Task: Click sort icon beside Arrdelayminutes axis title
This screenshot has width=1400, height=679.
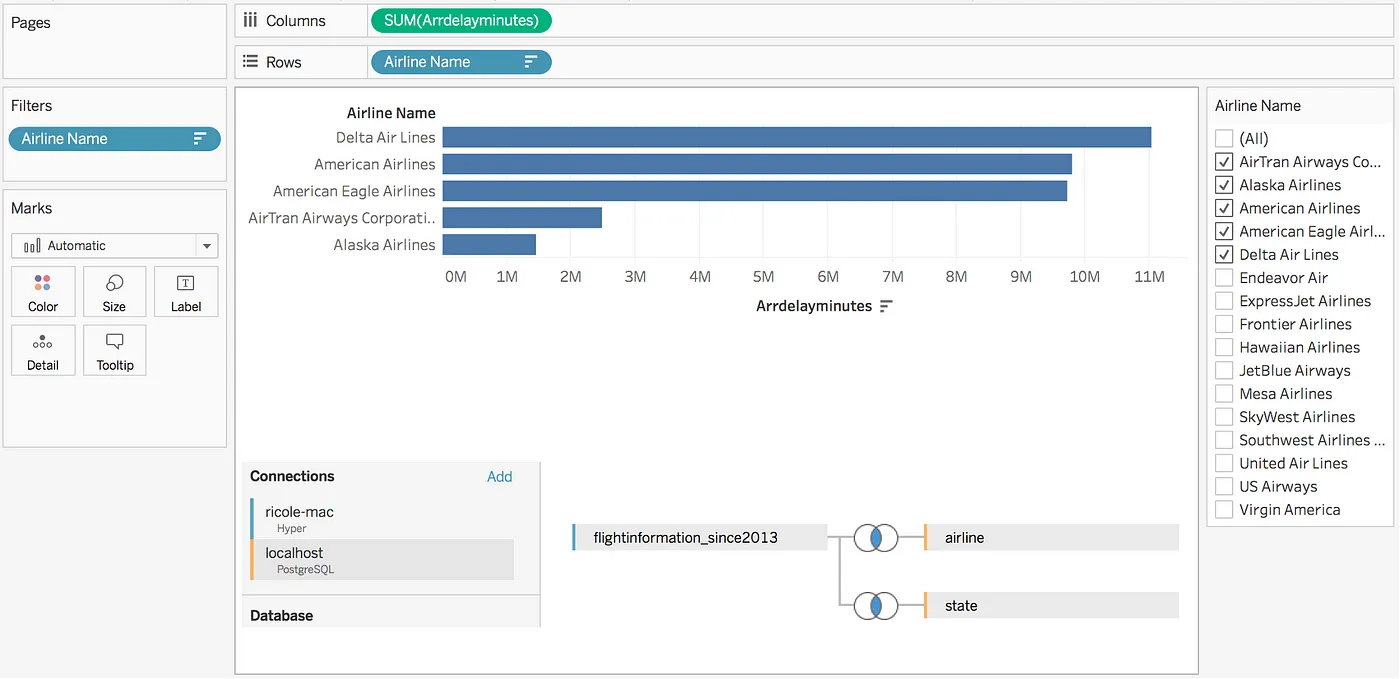Action: pyautogui.click(x=886, y=306)
